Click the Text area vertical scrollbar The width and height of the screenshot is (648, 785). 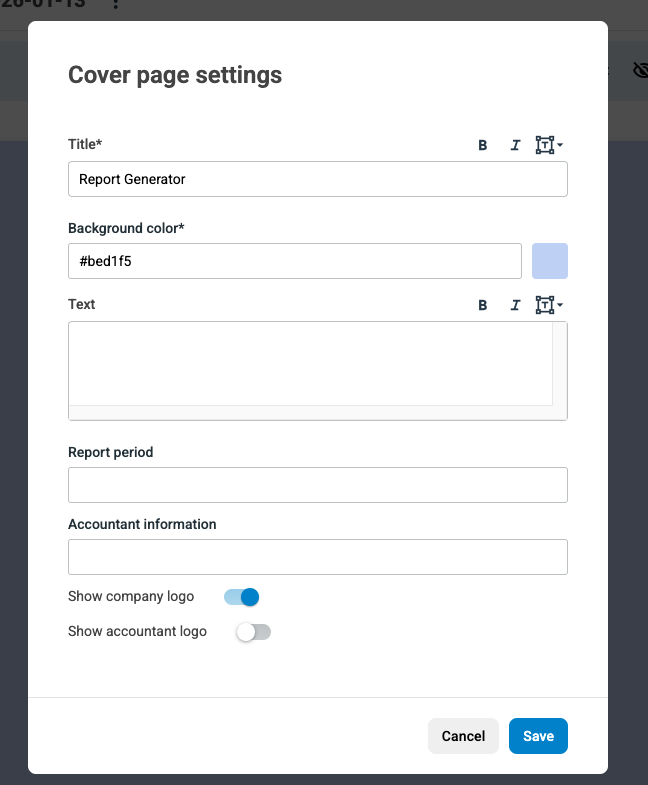coord(560,363)
